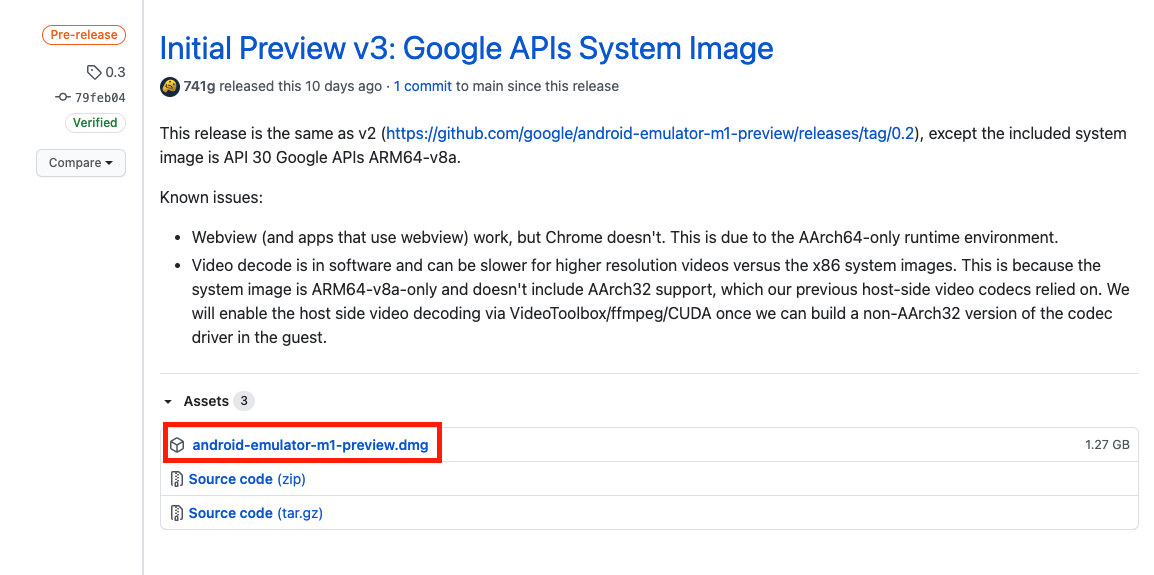Click the 0.3 tag icon
The width and height of the screenshot is (1154, 575).
pyautogui.click(x=94, y=72)
